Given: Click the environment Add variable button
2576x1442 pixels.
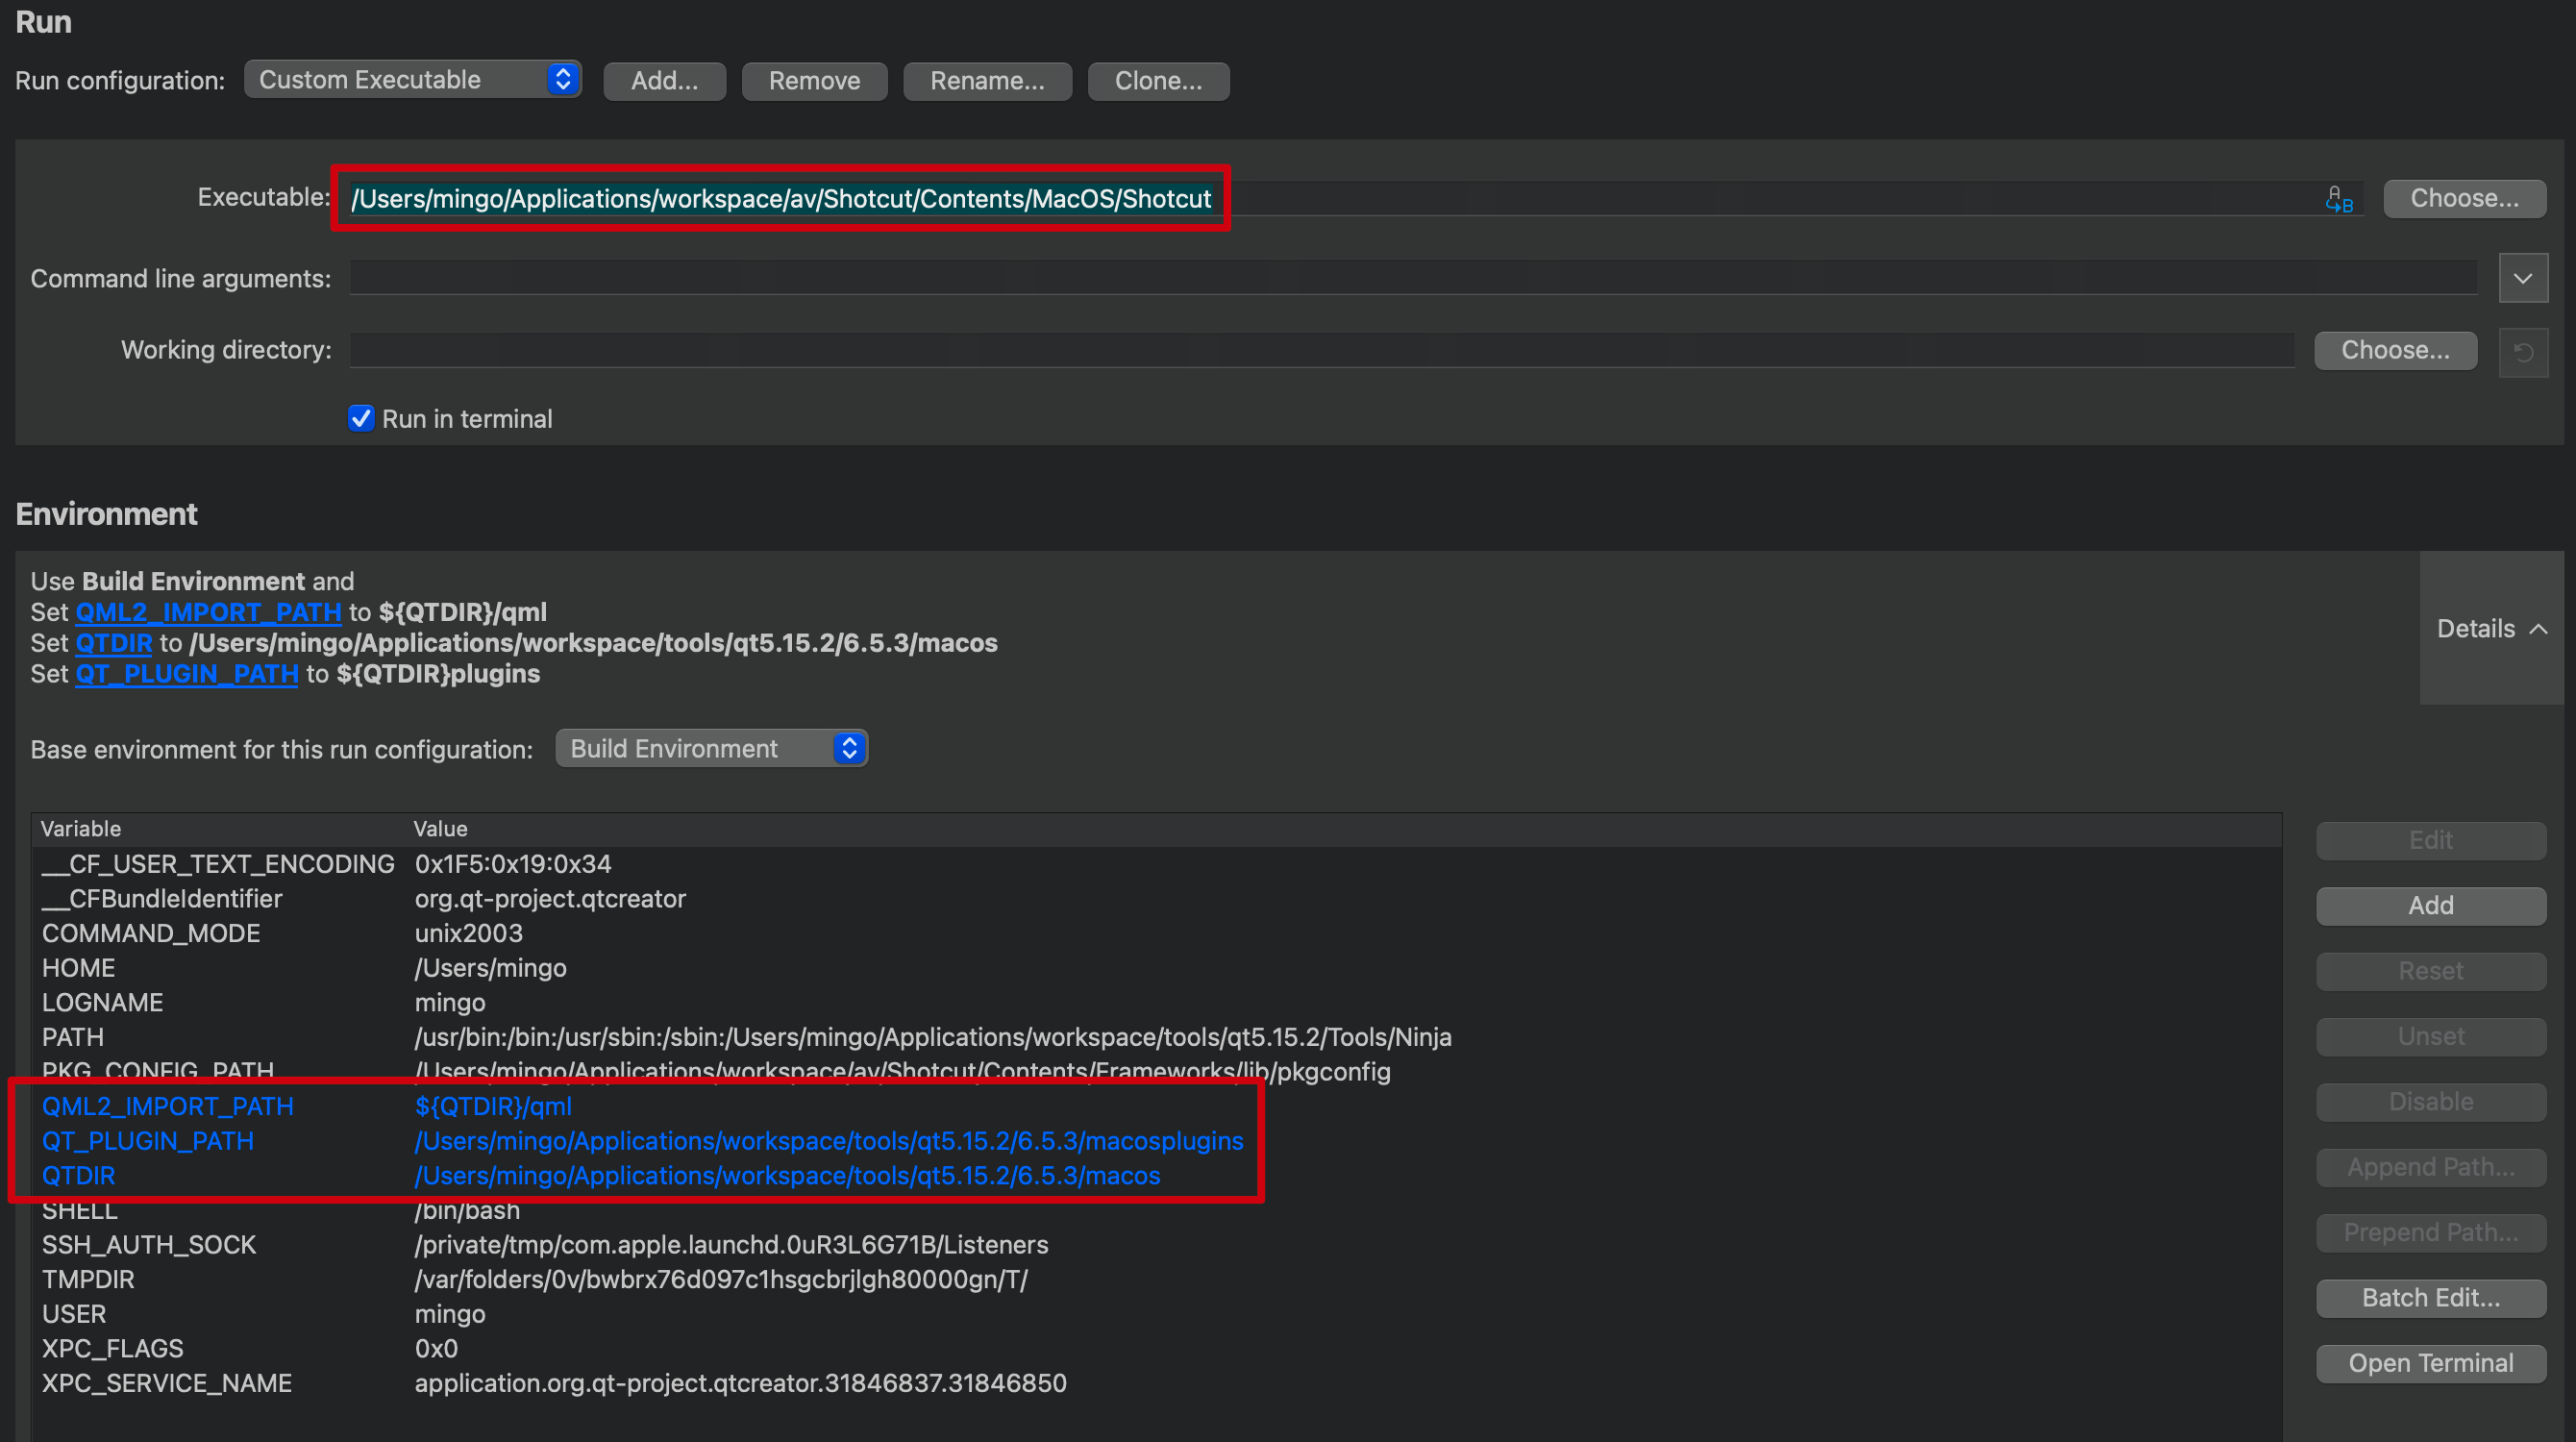Looking at the screenshot, I should point(2430,905).
